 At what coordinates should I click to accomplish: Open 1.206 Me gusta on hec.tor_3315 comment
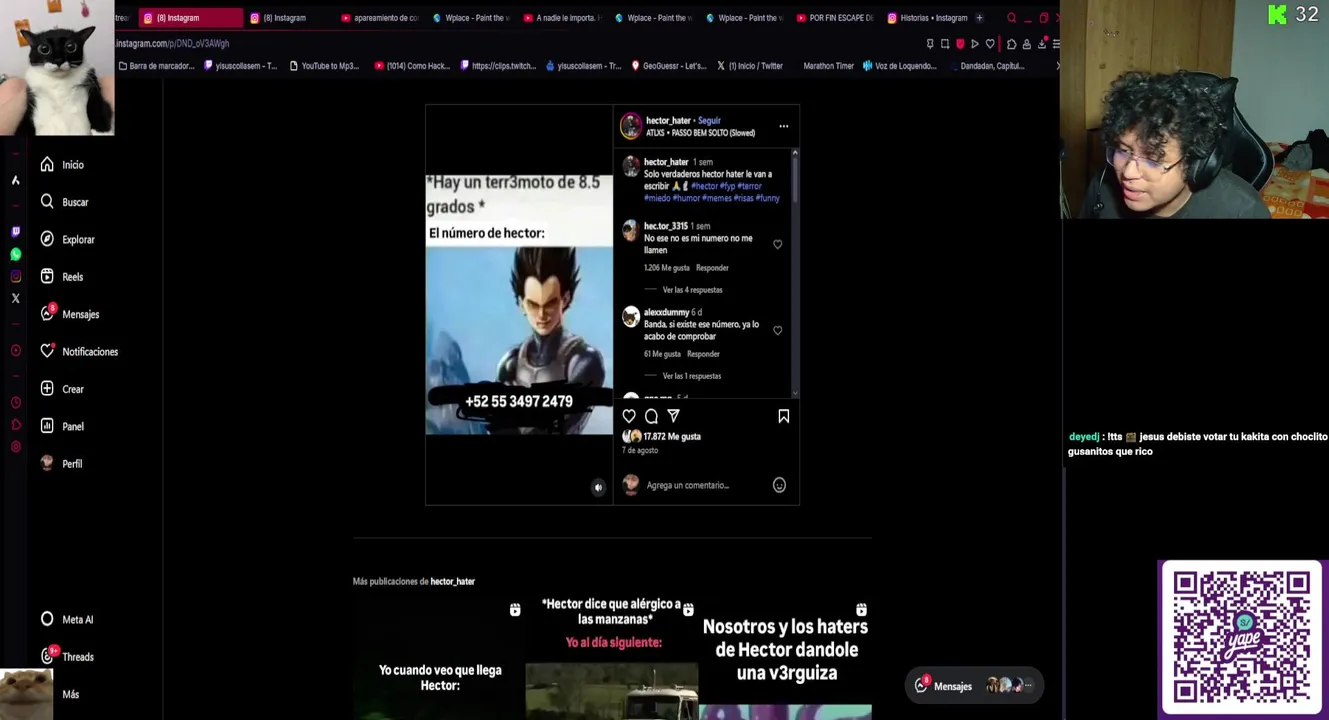[x=667, y=268]
